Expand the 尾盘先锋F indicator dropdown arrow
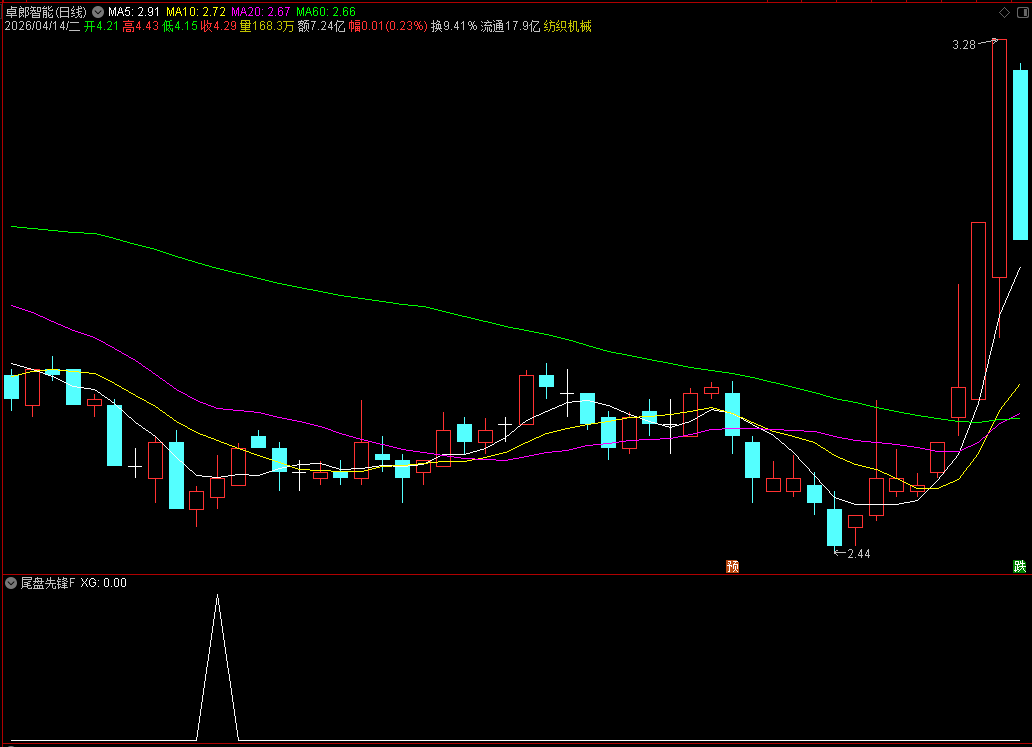This screenshot has height=747, width=1032. click(x=11, y=583)
